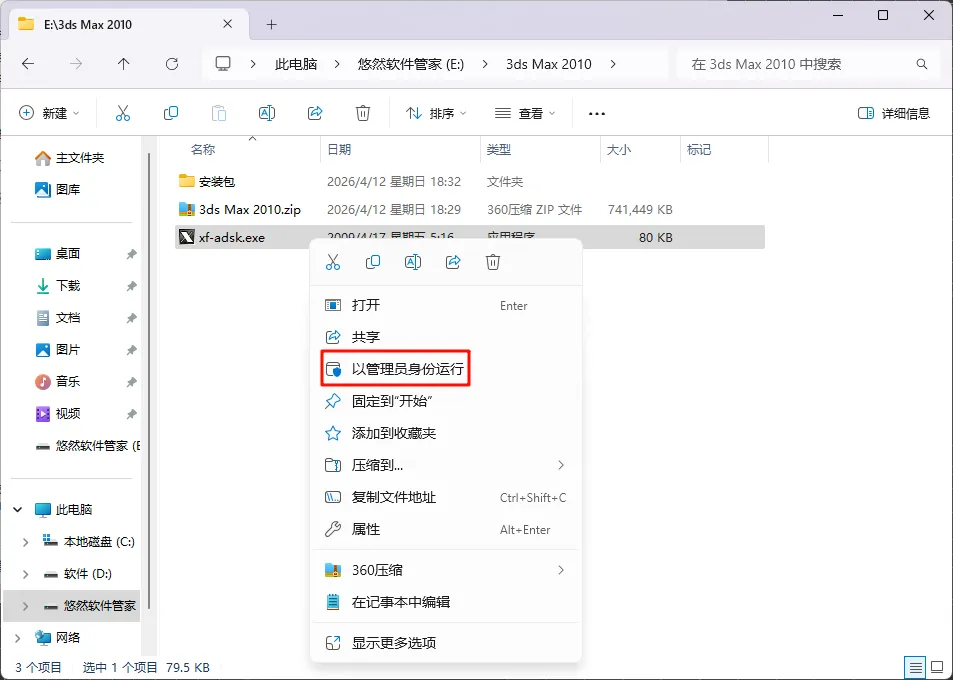Screen dimensions: 953x680
Task: Choose 固定到"开始" from the context menu
Action: click(446, 401)
